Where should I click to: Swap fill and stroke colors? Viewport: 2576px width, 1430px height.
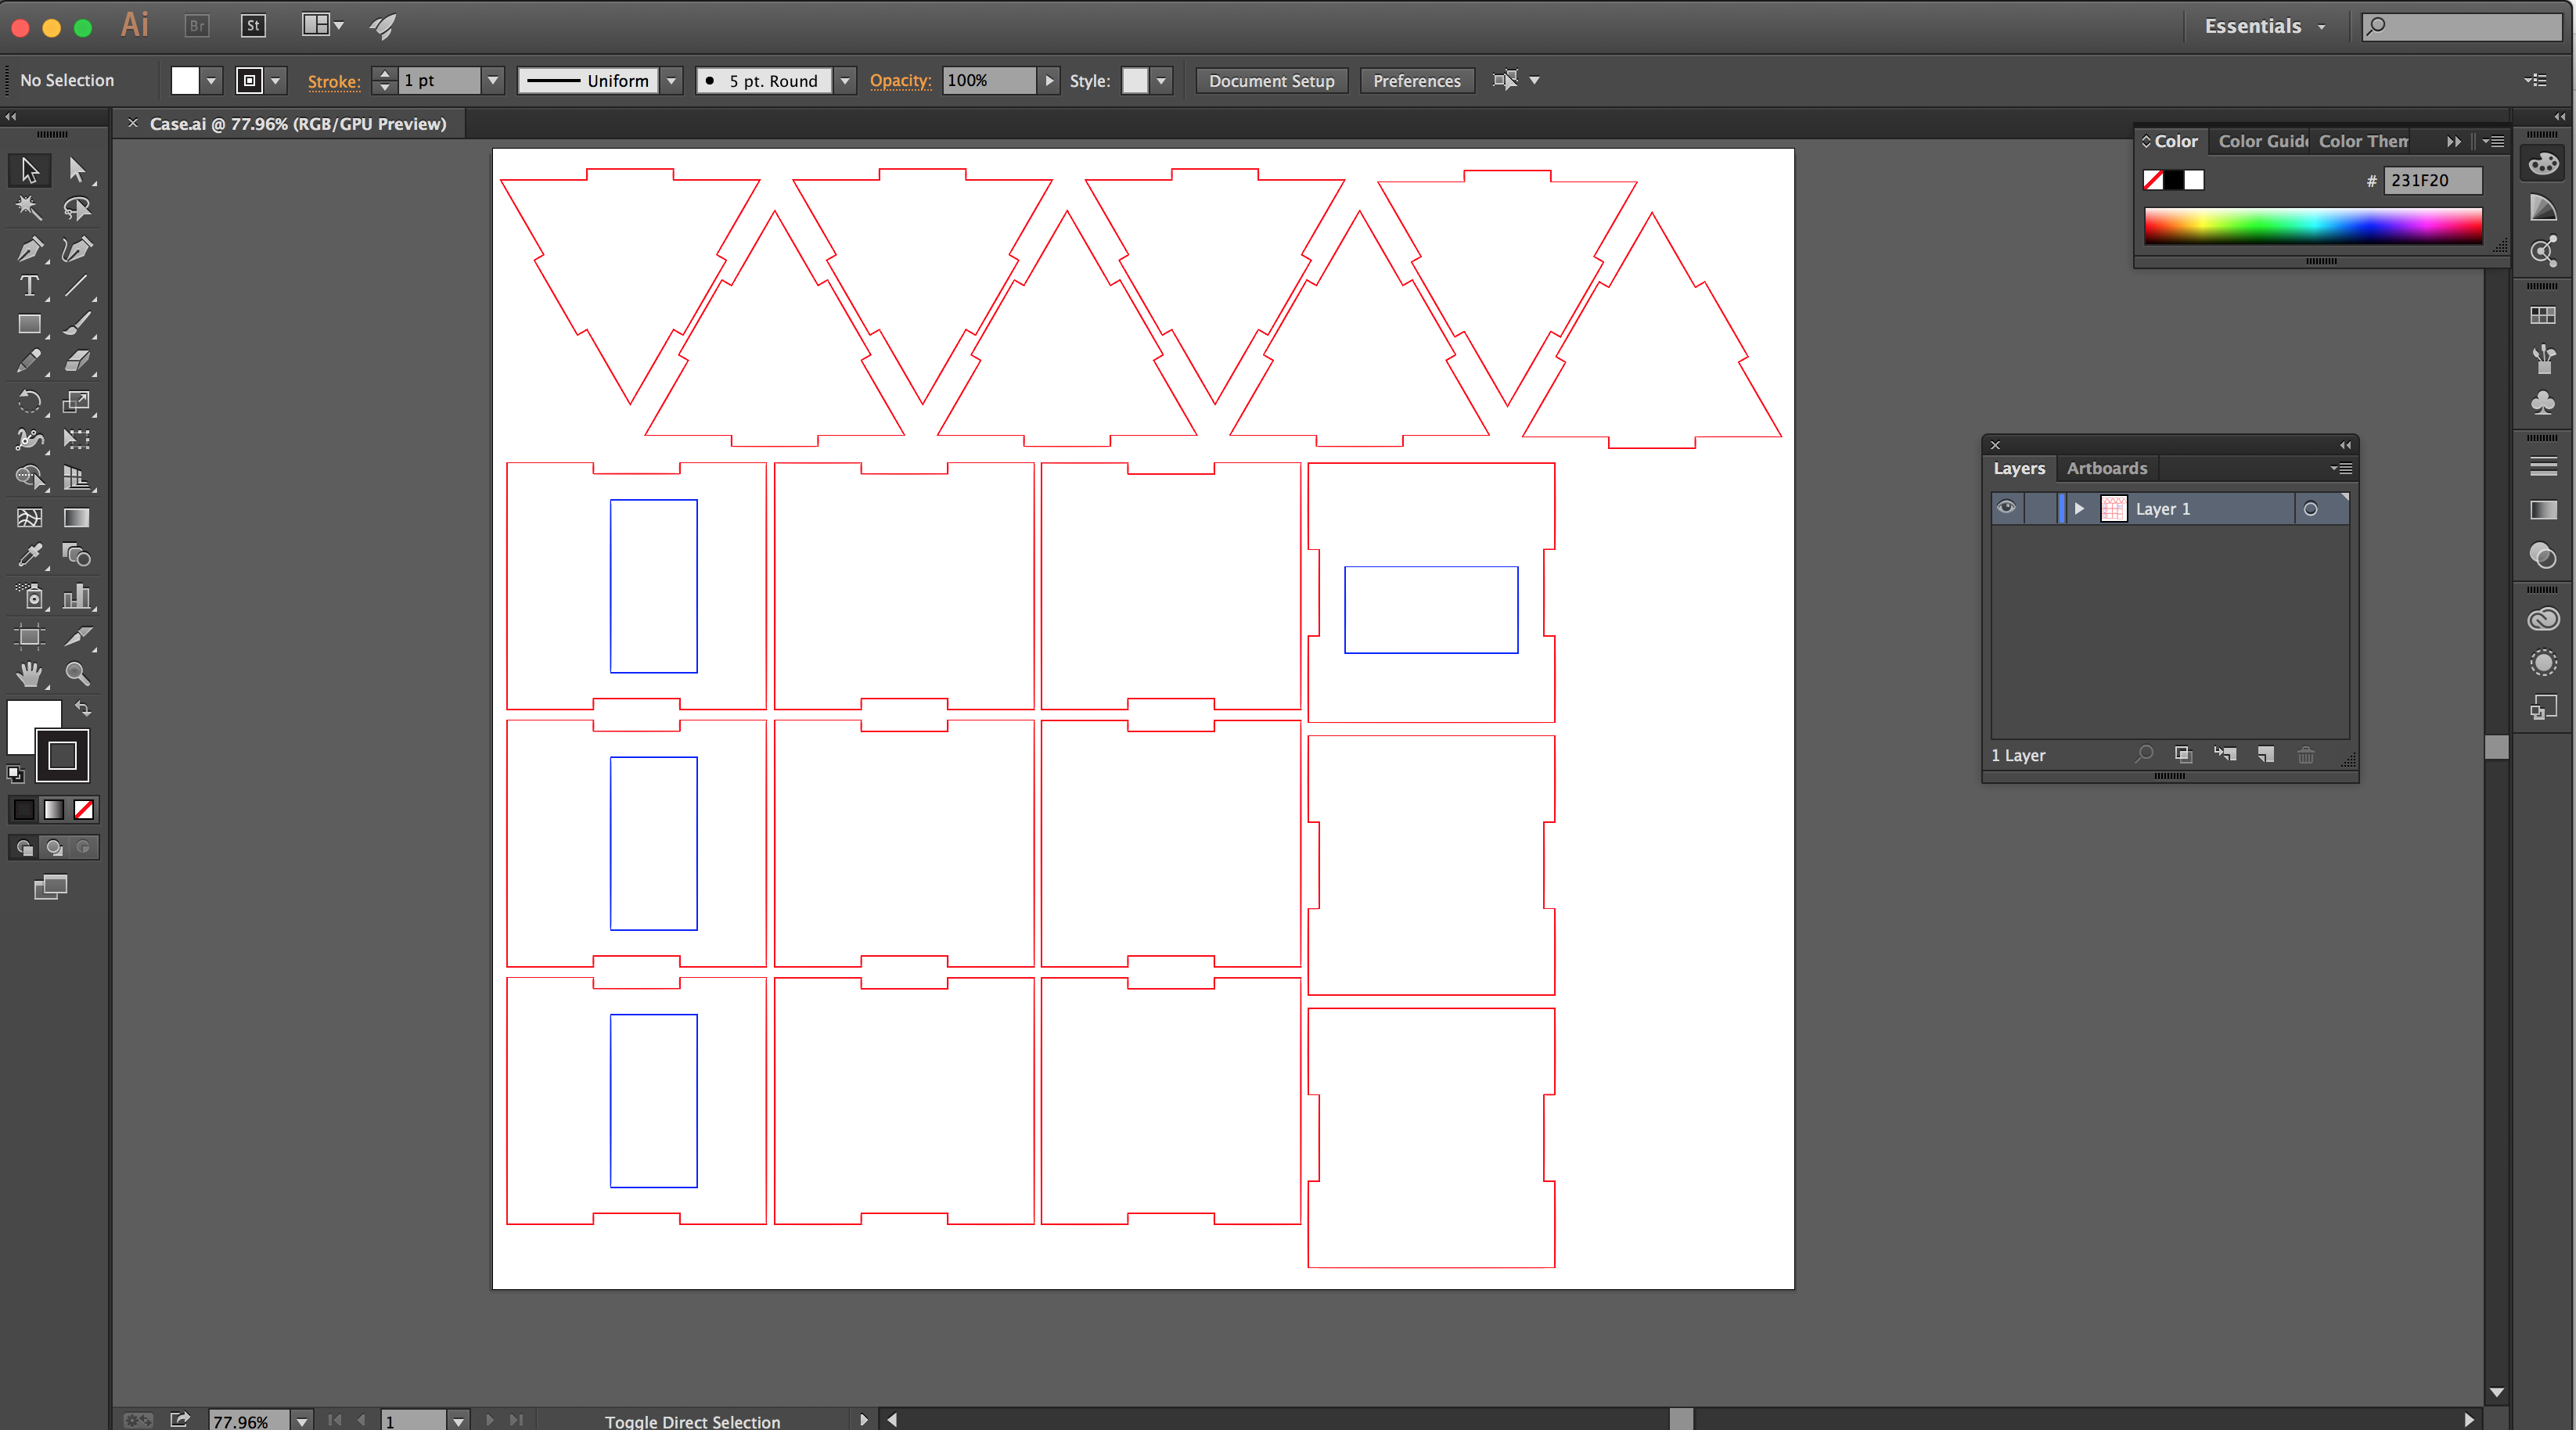(83, 708)
